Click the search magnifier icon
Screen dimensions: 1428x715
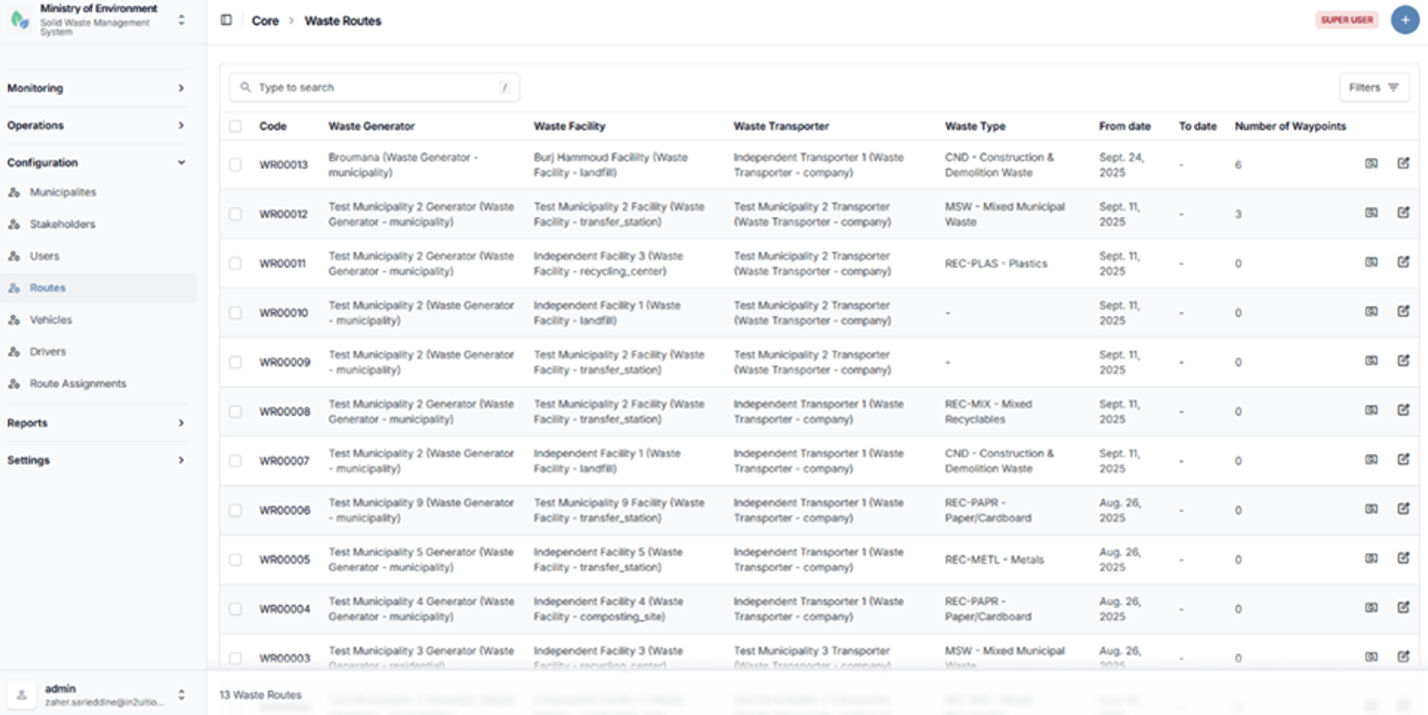coord(246,88)
